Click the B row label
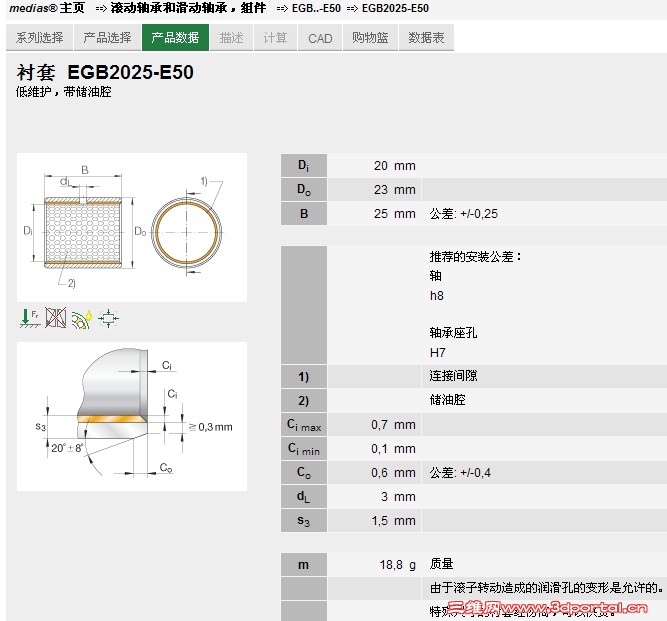 (304, 214)
